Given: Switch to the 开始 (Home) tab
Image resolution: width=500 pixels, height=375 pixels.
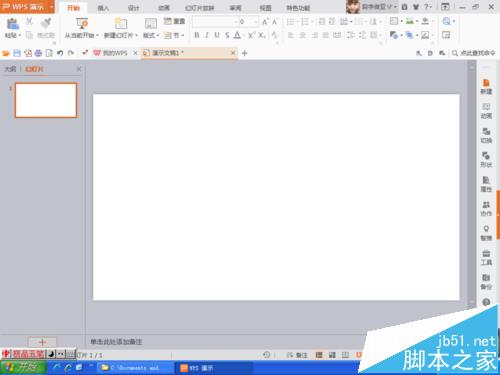Looking at the screenshot, I should (x=73, y=8).
